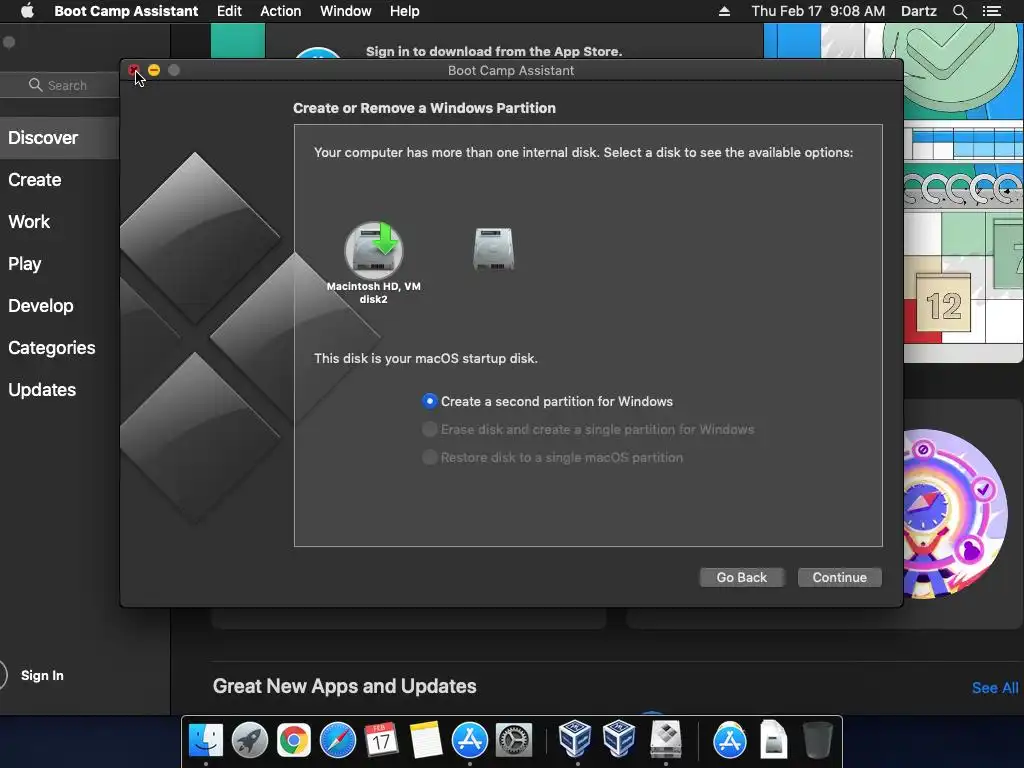Choose Create a second partition for Windows
This screenshot has width=1024, height=768.
point(429,401)
